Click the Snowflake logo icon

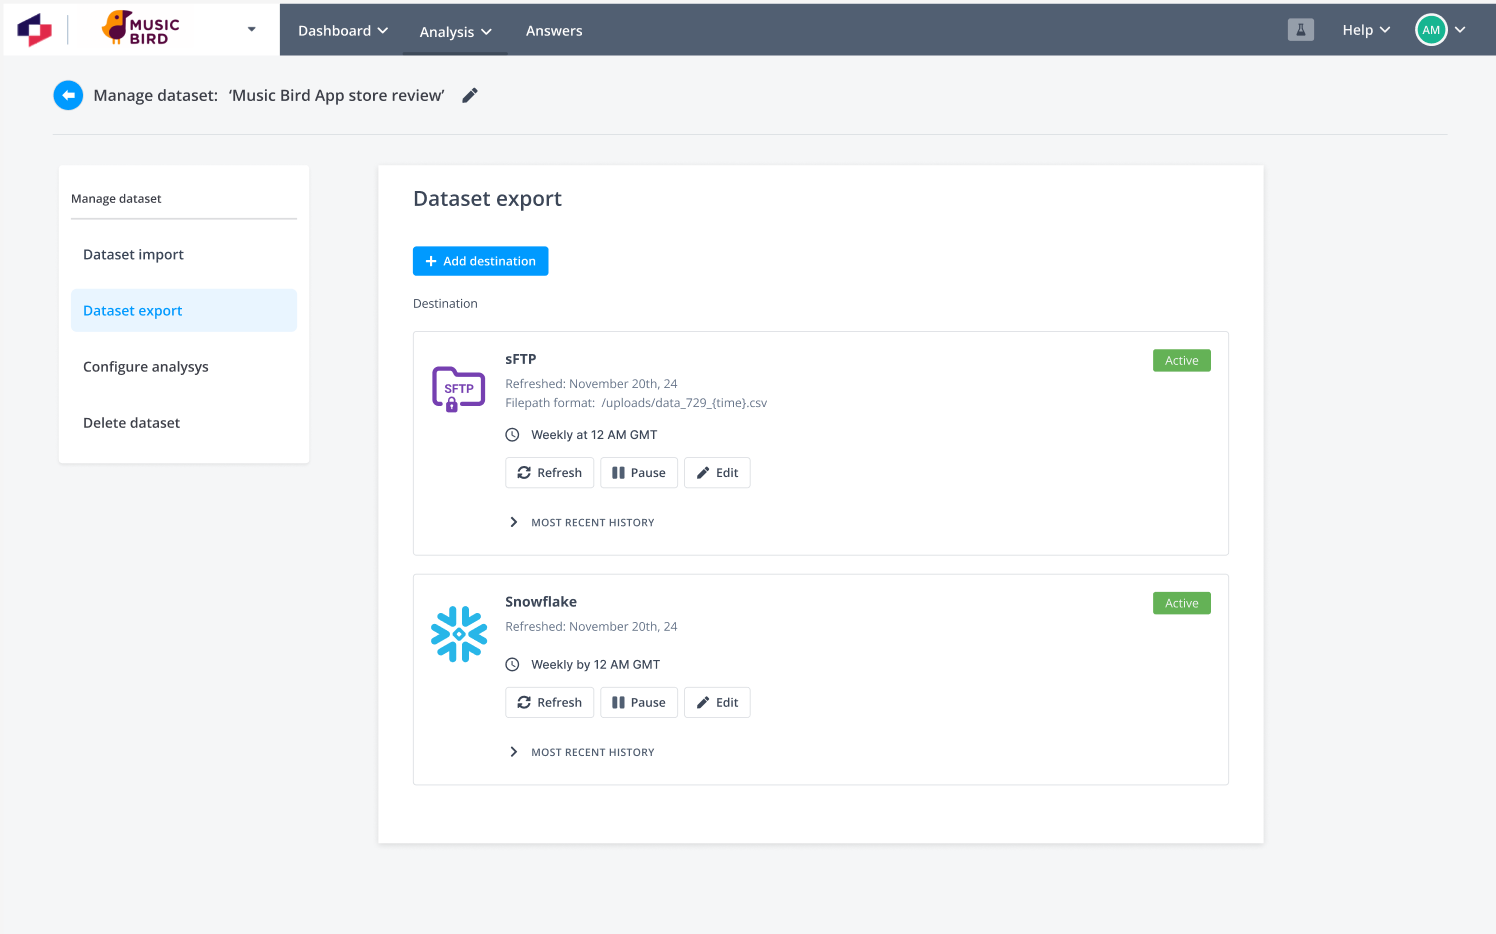(x=459, y=634)
